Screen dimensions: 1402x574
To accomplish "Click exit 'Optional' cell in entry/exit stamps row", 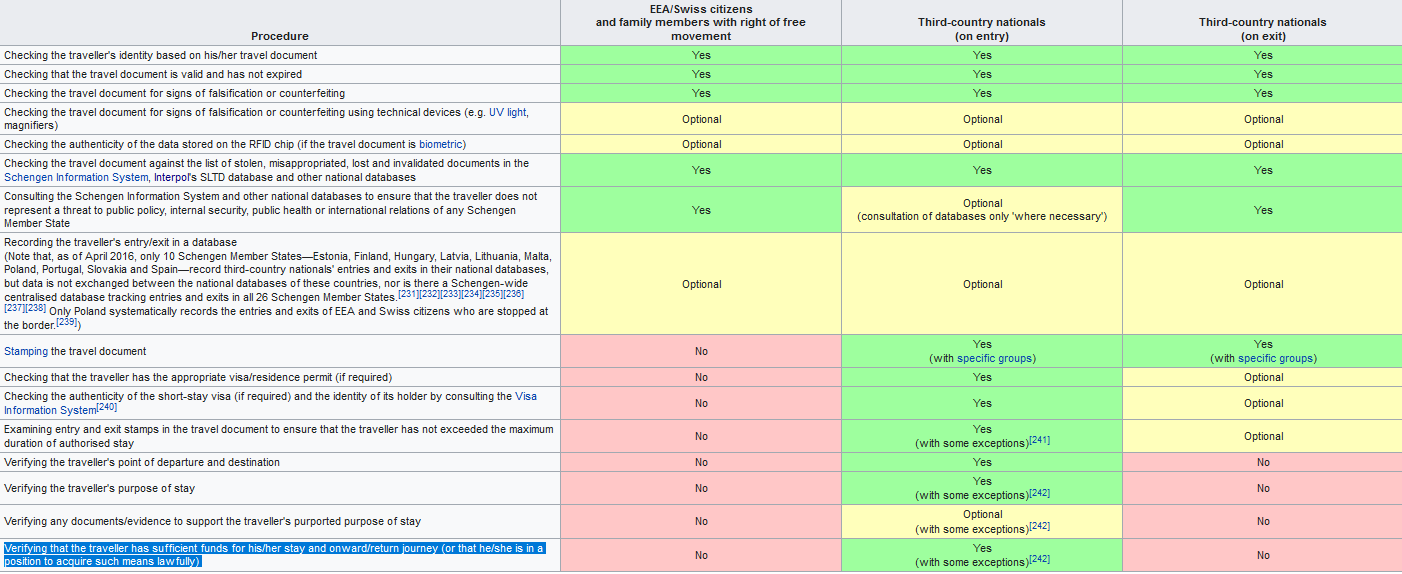I will (1263, 436).
